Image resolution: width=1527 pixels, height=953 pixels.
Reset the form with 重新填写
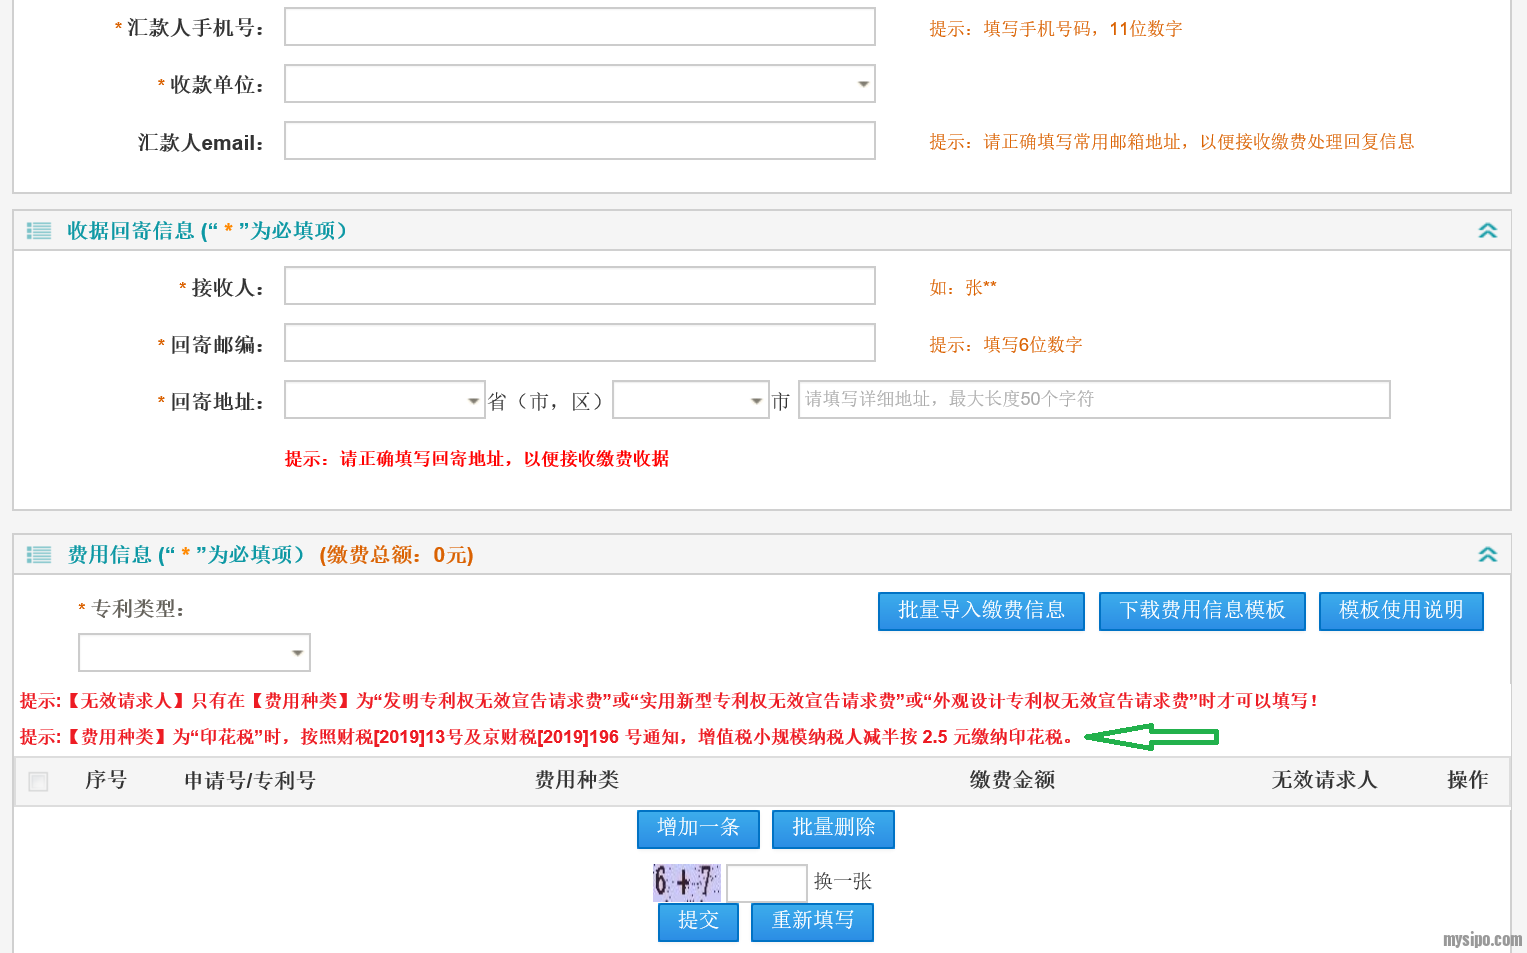(812, 921)
